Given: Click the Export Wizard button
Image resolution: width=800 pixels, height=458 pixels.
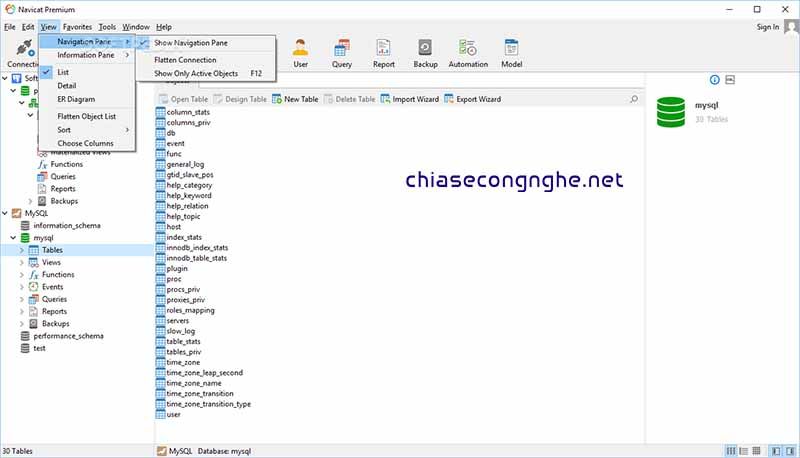Looking at the screenshot, I should [x=473, y=99].
